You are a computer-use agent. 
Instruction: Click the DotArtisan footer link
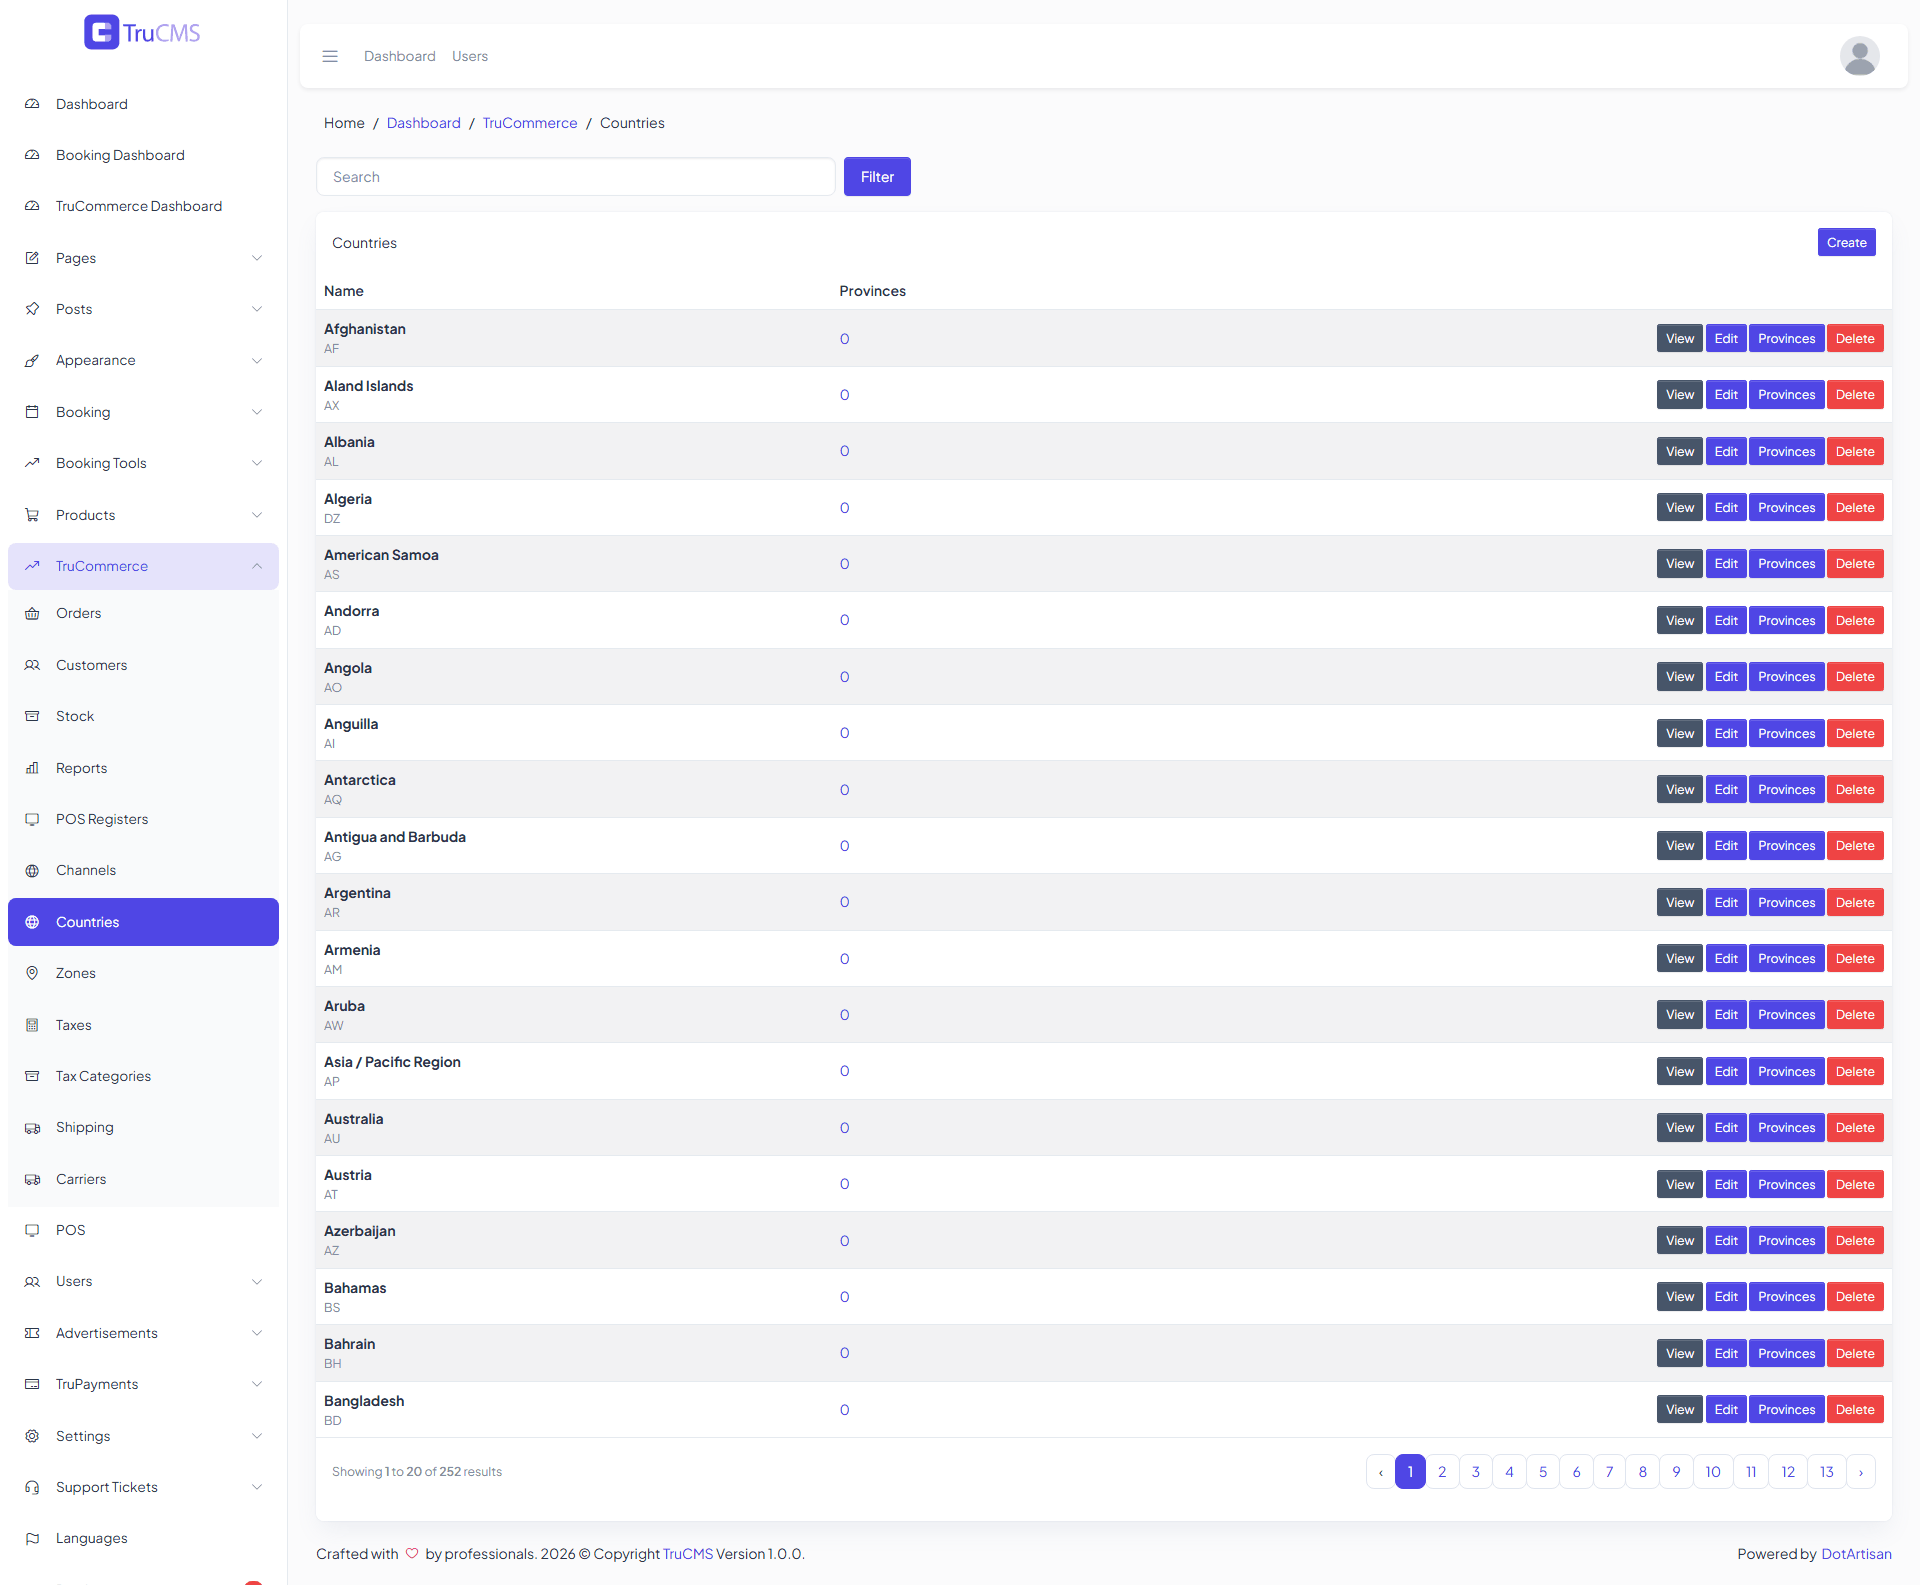tap(1856, 1554)
